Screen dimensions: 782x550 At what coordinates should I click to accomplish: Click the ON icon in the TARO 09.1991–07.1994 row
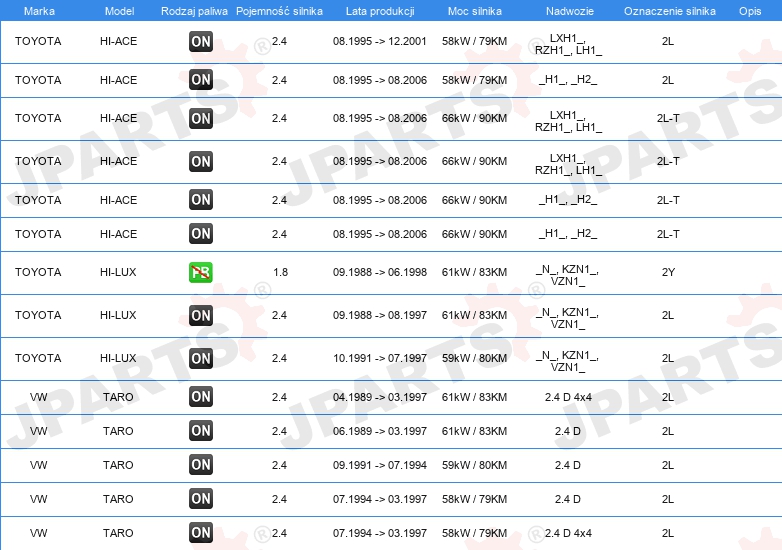(201, 465)
